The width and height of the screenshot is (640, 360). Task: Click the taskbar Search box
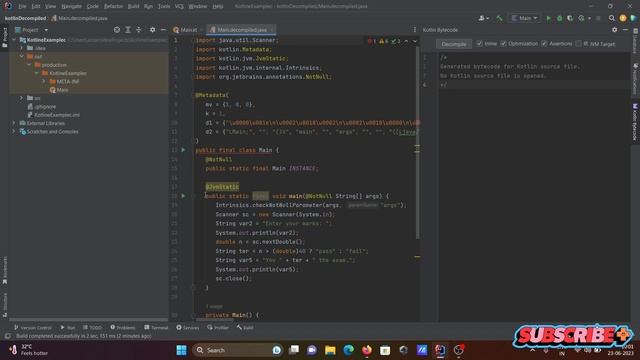pyautogui.click(x=237, y=350)
